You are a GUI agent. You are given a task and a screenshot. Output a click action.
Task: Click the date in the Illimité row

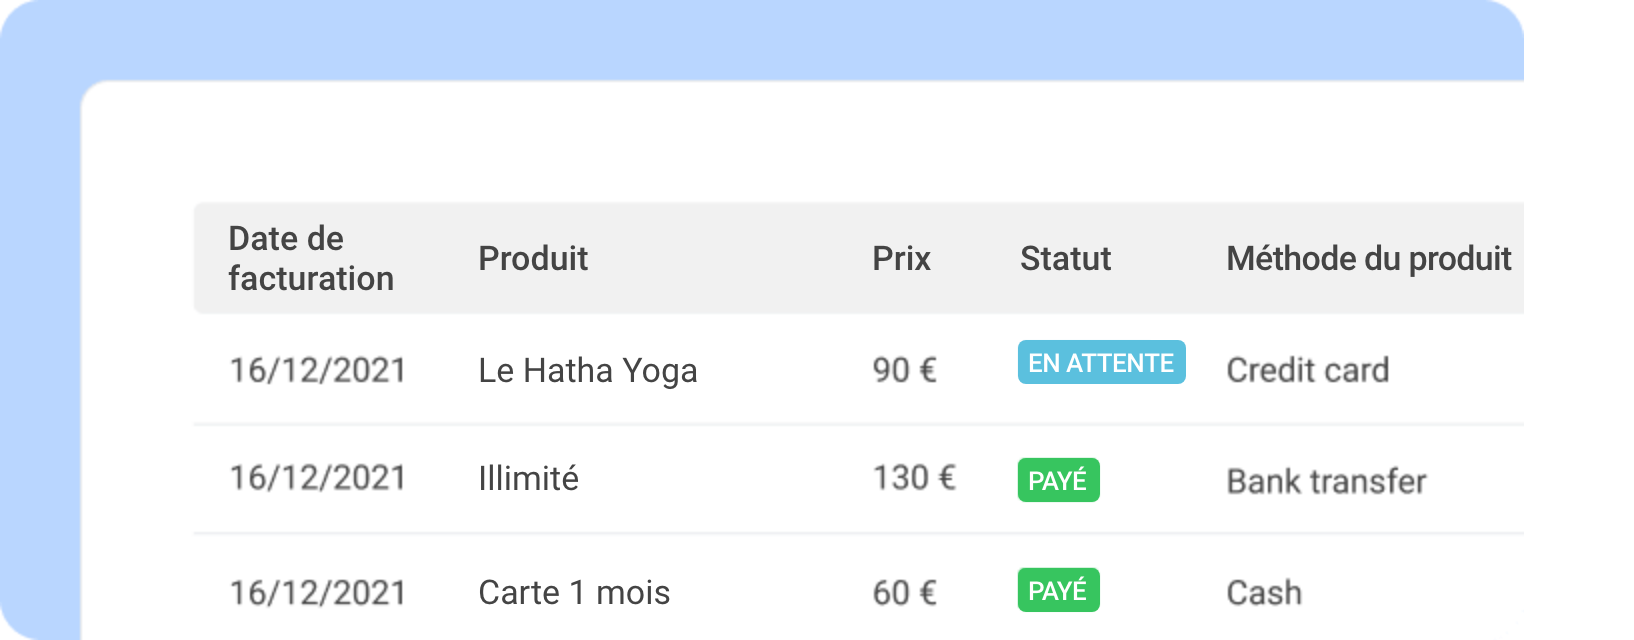[x=318, y=478]
